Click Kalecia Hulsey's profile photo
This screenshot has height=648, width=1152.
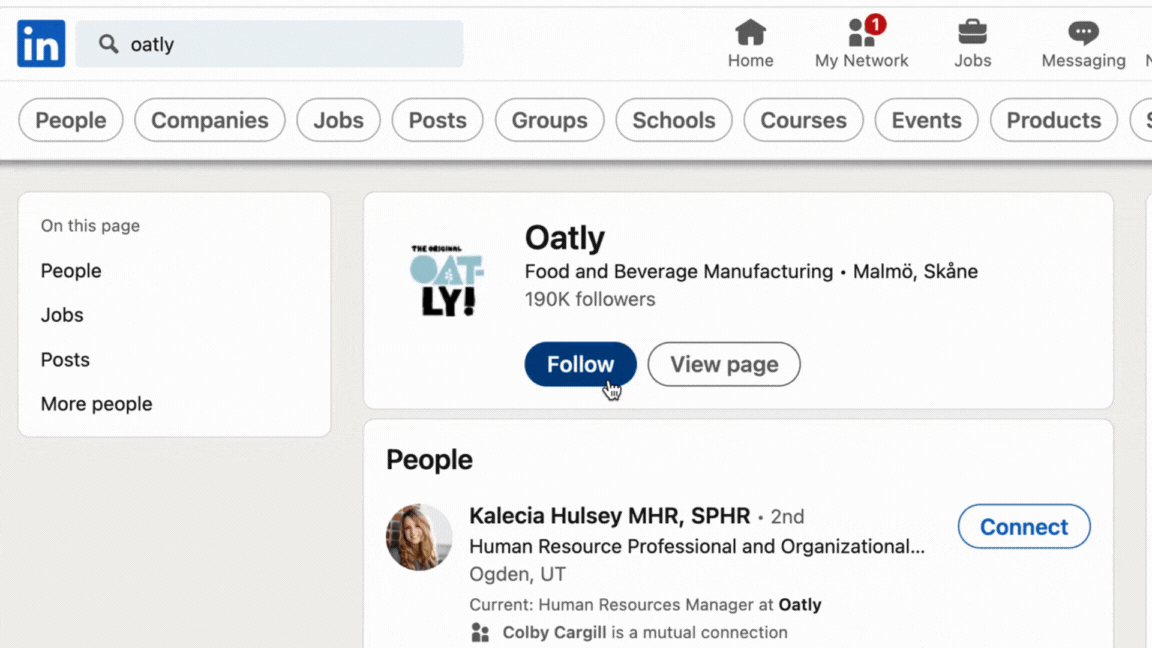click(419, 537)
